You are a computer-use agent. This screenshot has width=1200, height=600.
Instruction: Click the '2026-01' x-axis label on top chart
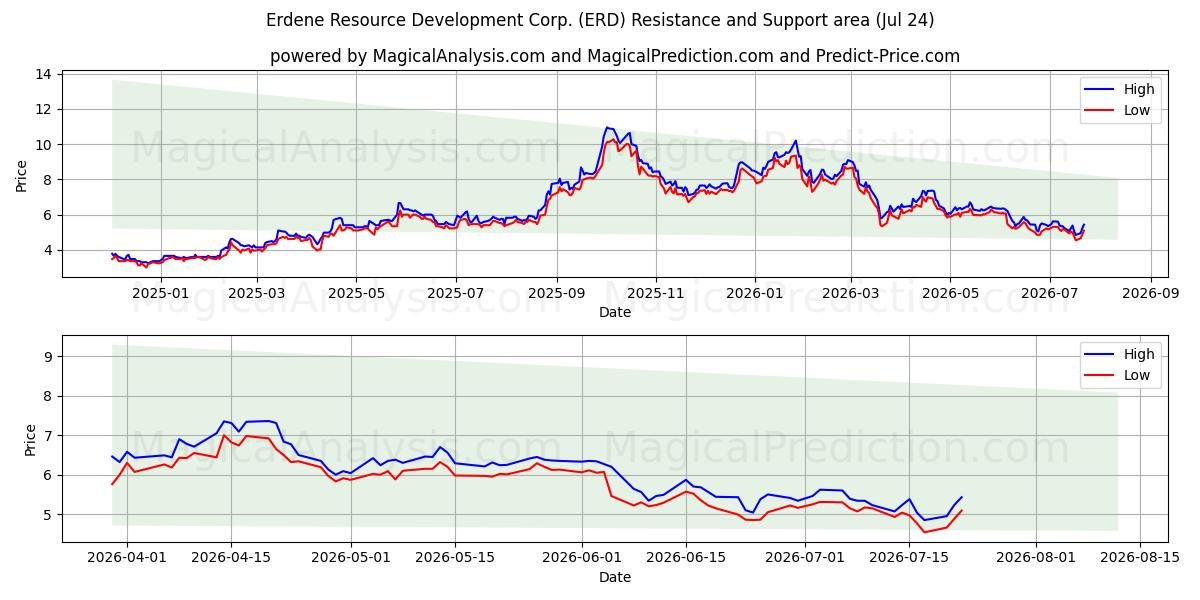pos(755,294)
